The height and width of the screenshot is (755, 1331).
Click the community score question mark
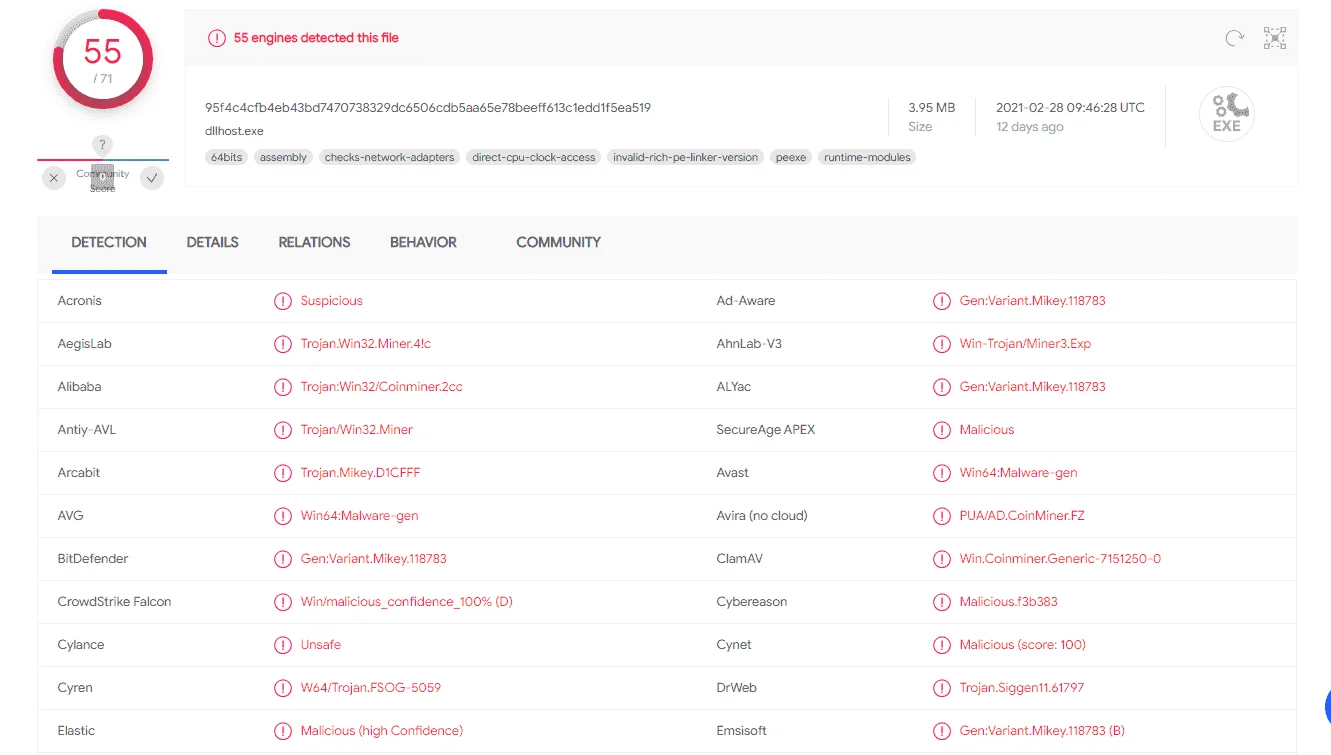103,145
